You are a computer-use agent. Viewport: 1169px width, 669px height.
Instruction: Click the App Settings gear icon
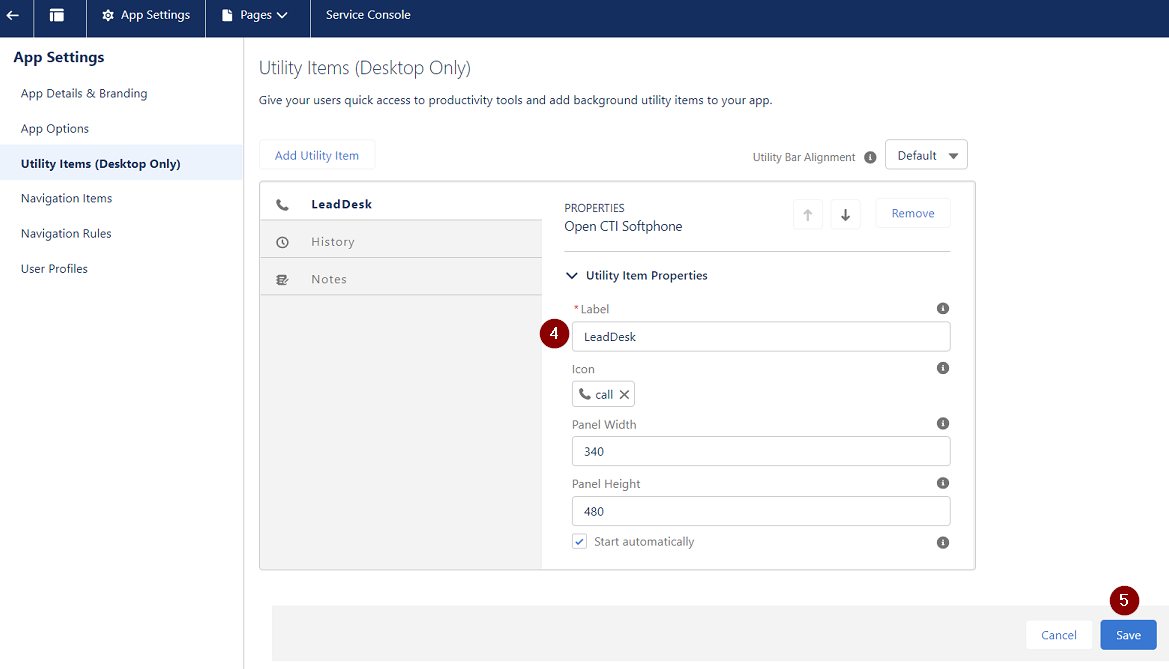tap(108, 15)
